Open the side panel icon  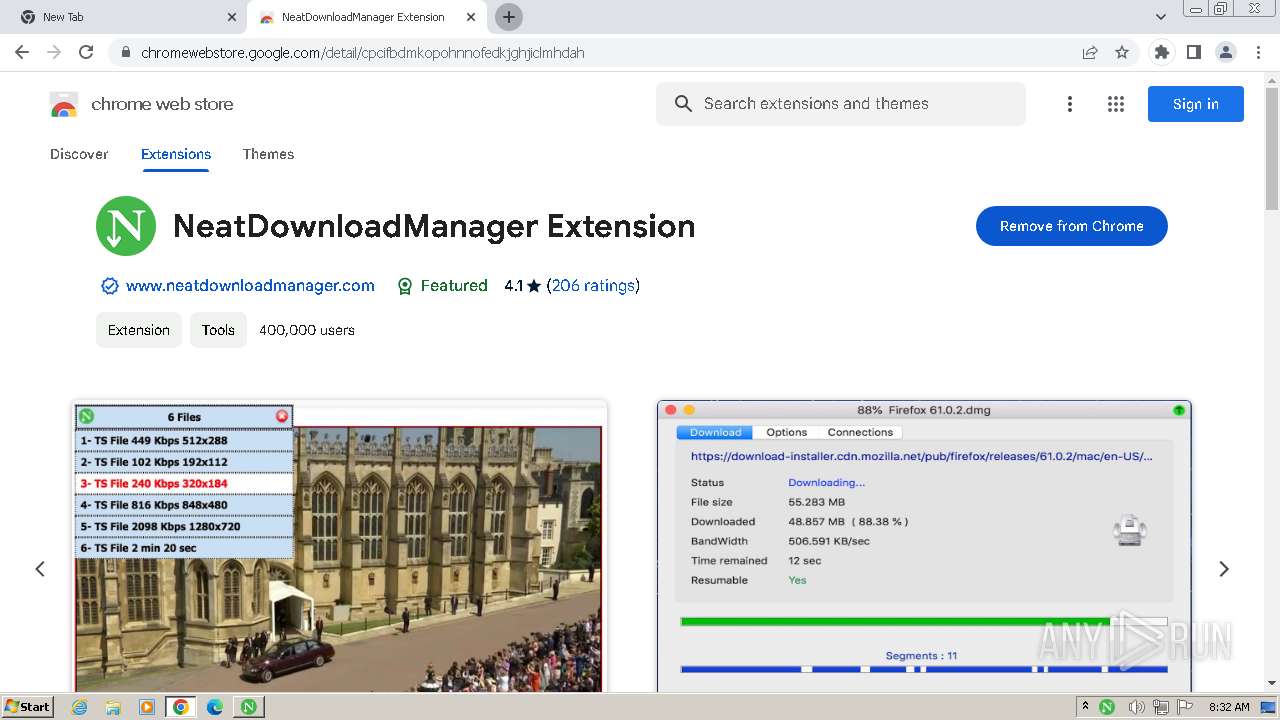pyautogui.click(x=1193, y=52)
